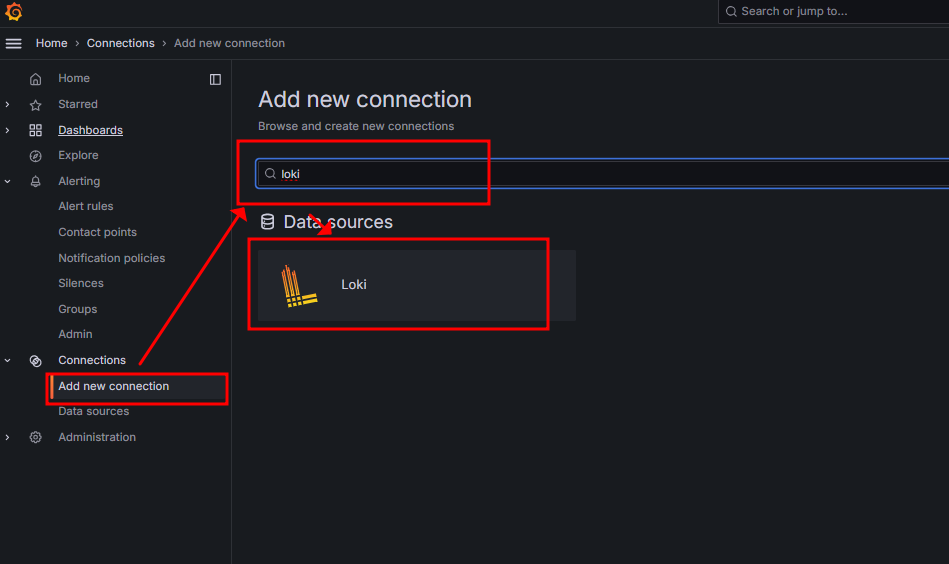Viewport: 949px width, 564px height.
Task: Click the Home house icon in sidebar
Action: click(36, 79)
